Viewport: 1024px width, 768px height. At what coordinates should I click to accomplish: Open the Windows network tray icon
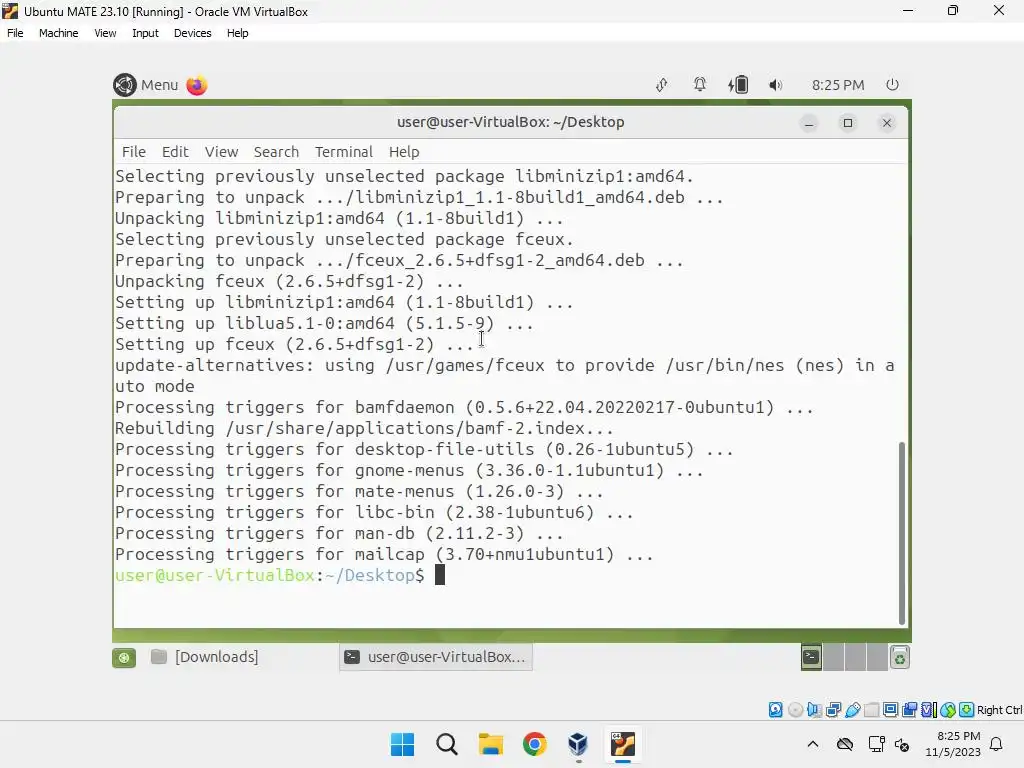click(x=876, y=744)
